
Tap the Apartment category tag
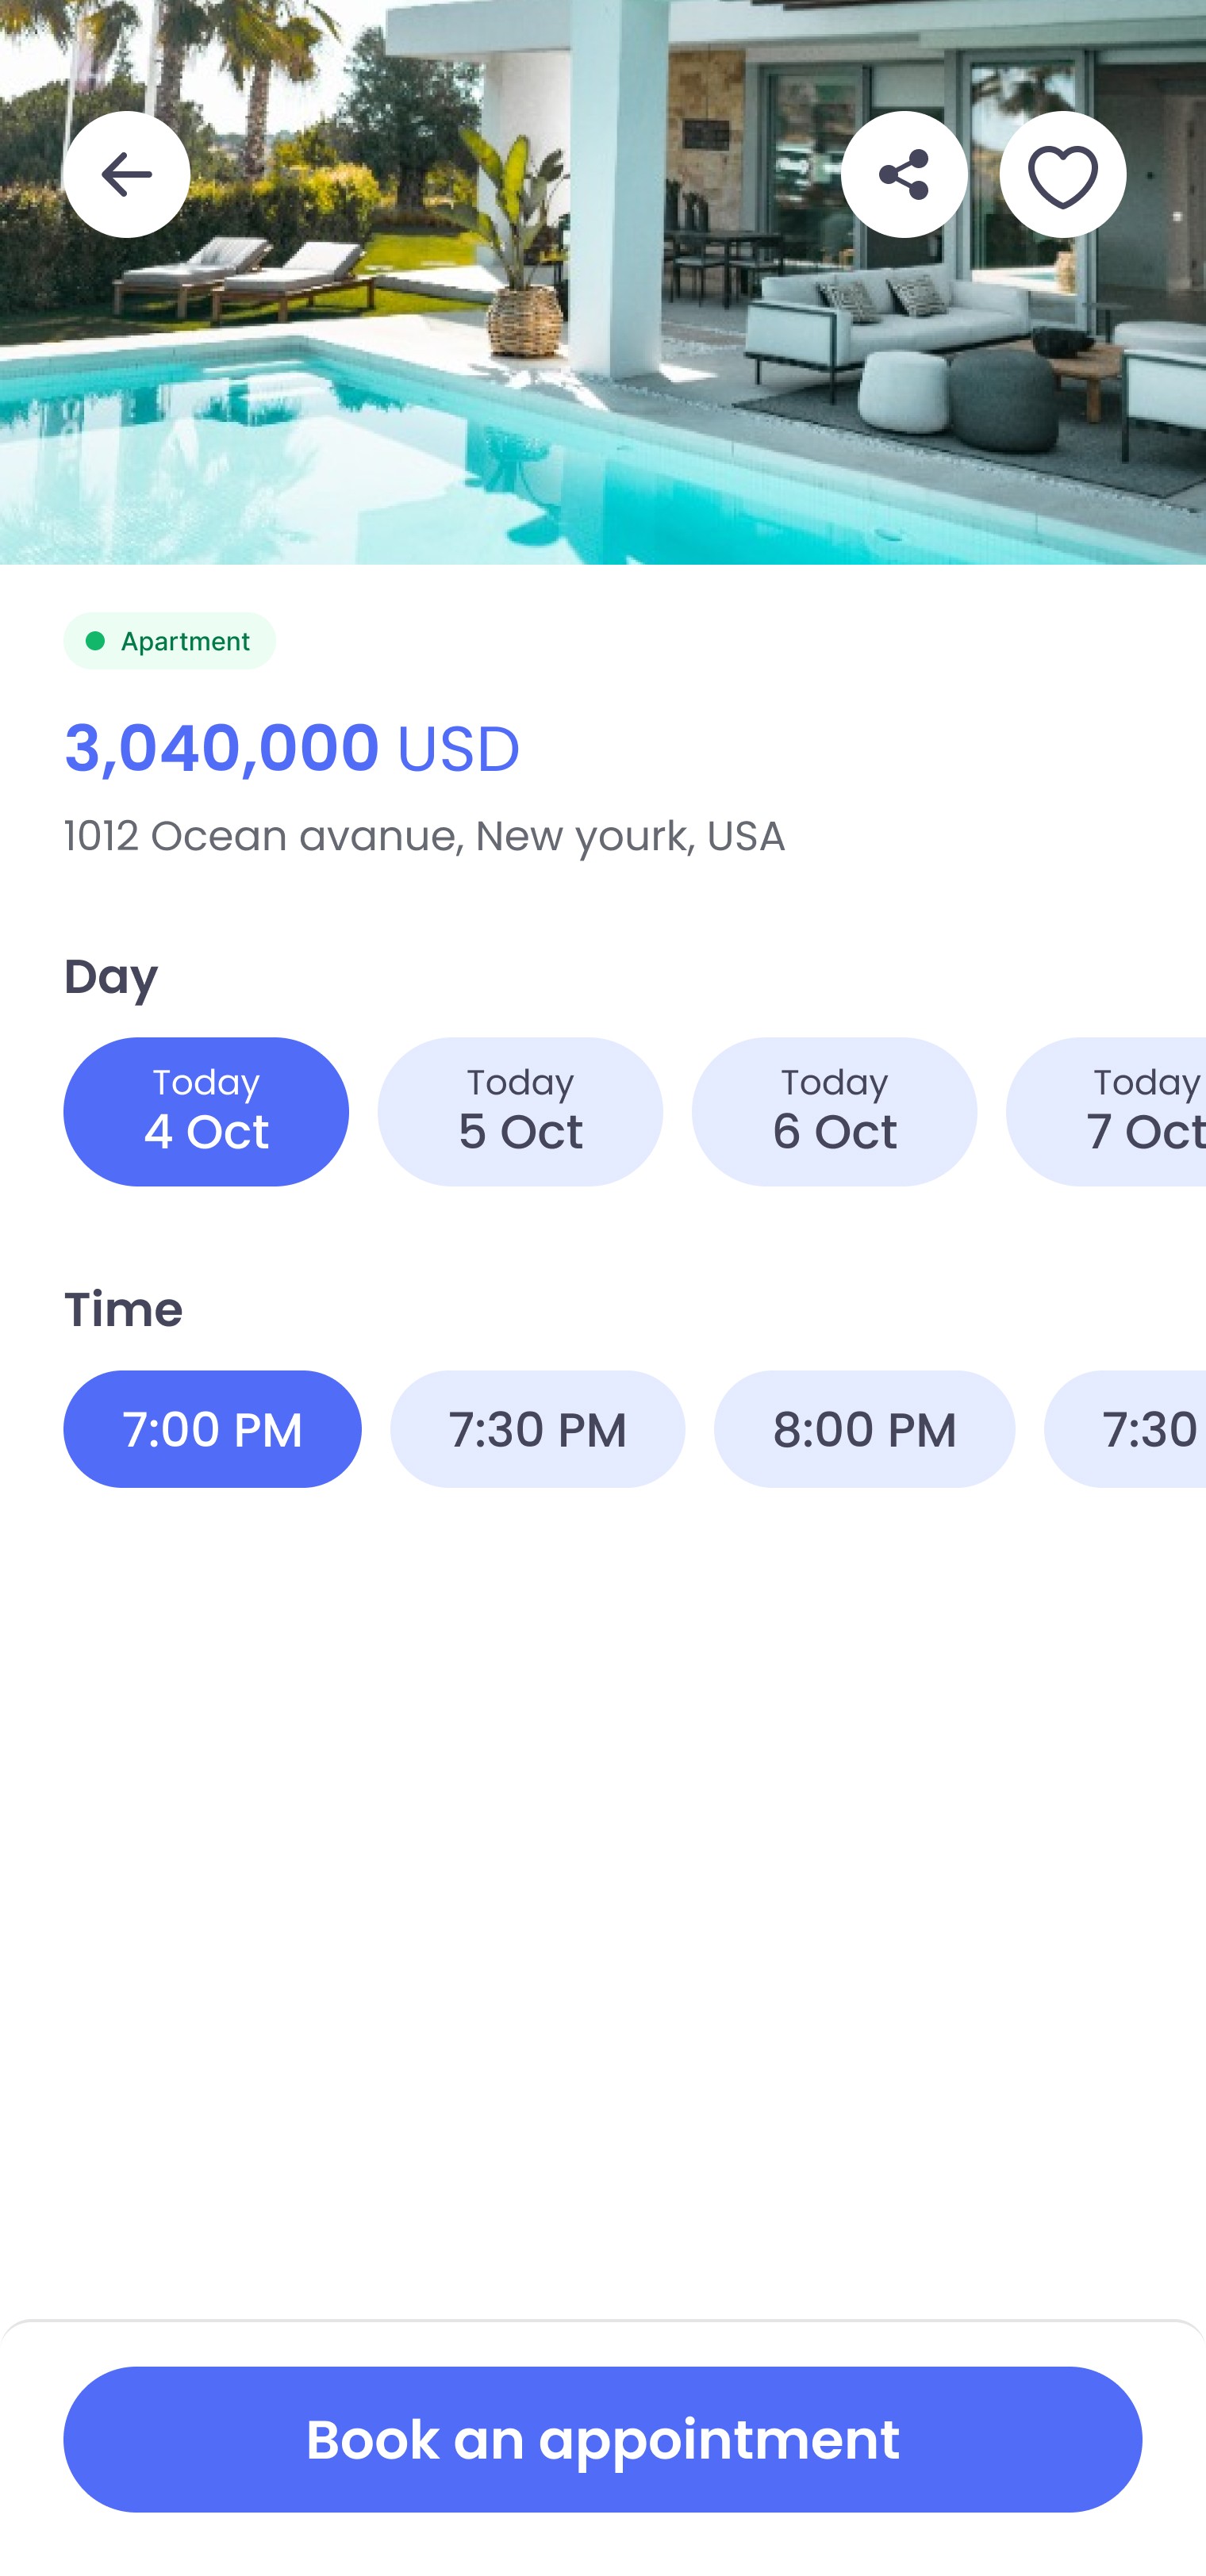pyautogui.click(x=170, y=641)
